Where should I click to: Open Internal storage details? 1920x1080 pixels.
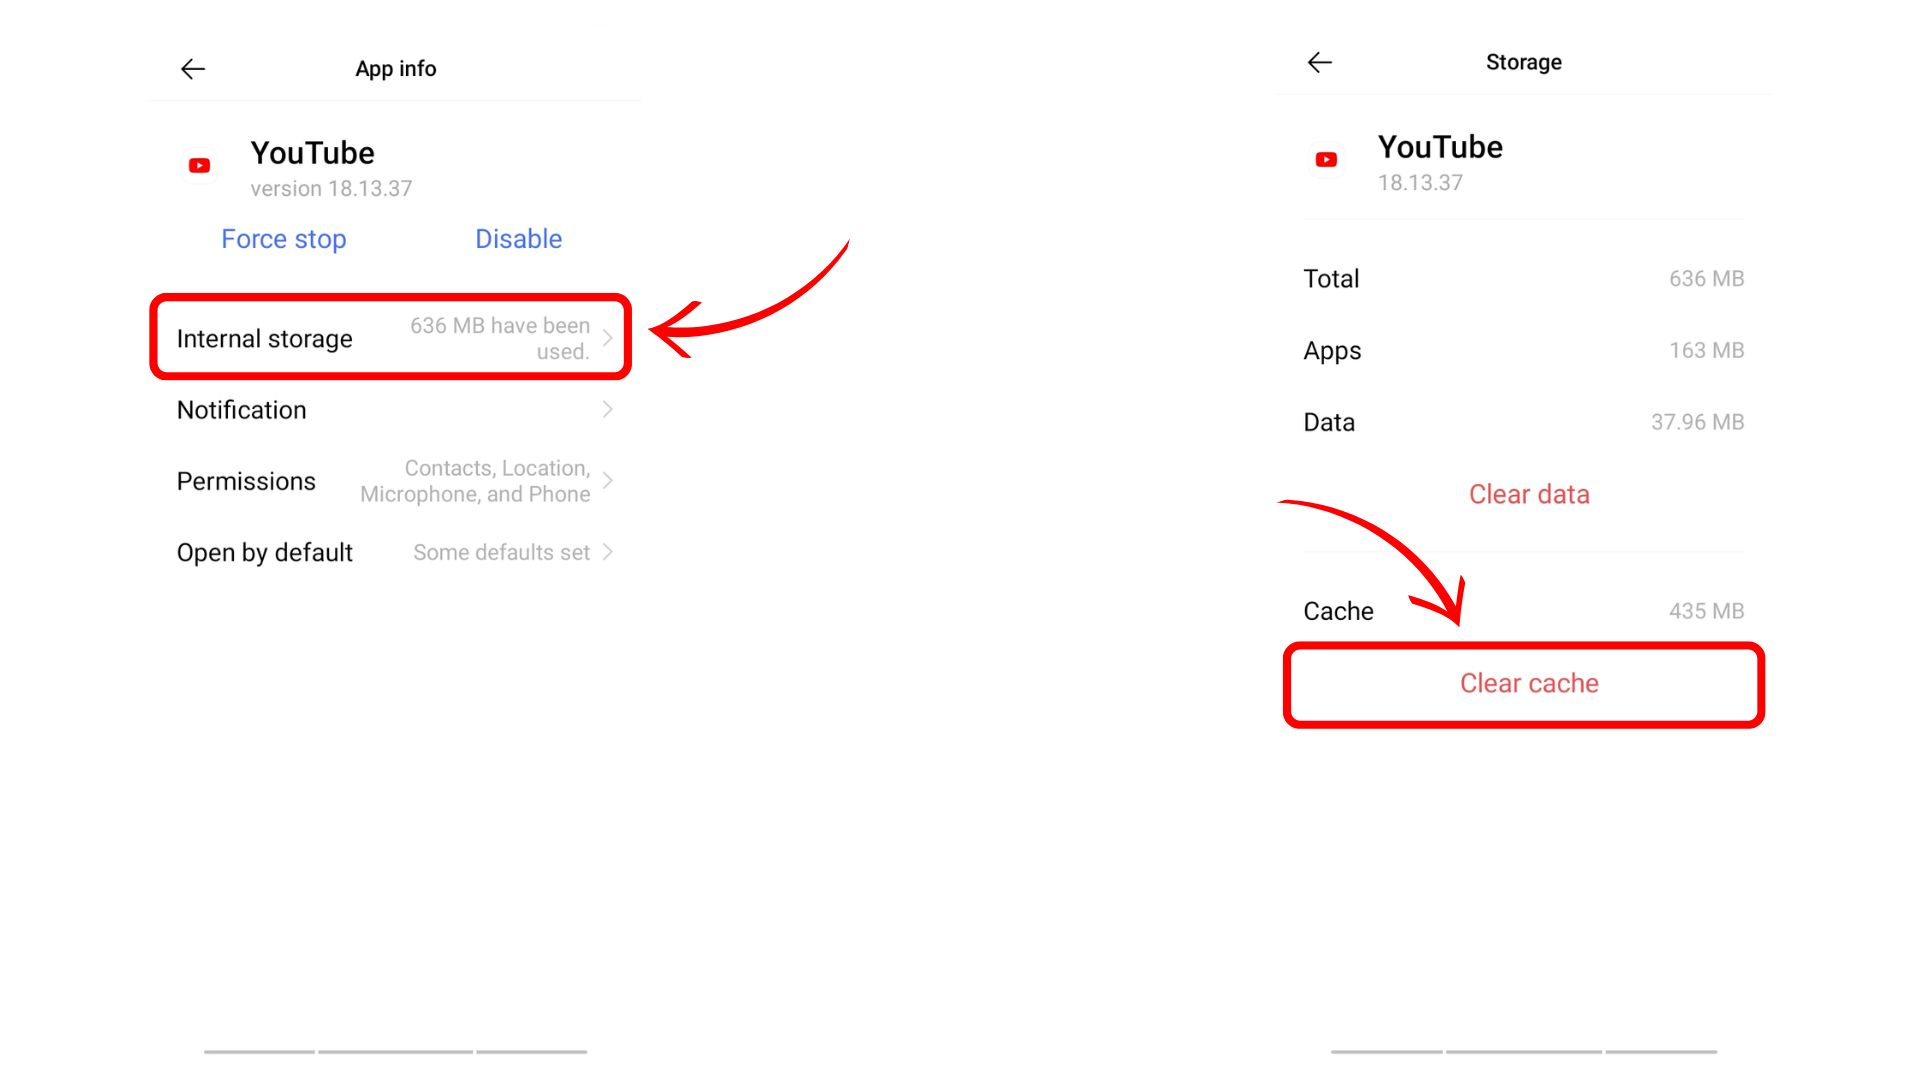(x=391, y=338)
